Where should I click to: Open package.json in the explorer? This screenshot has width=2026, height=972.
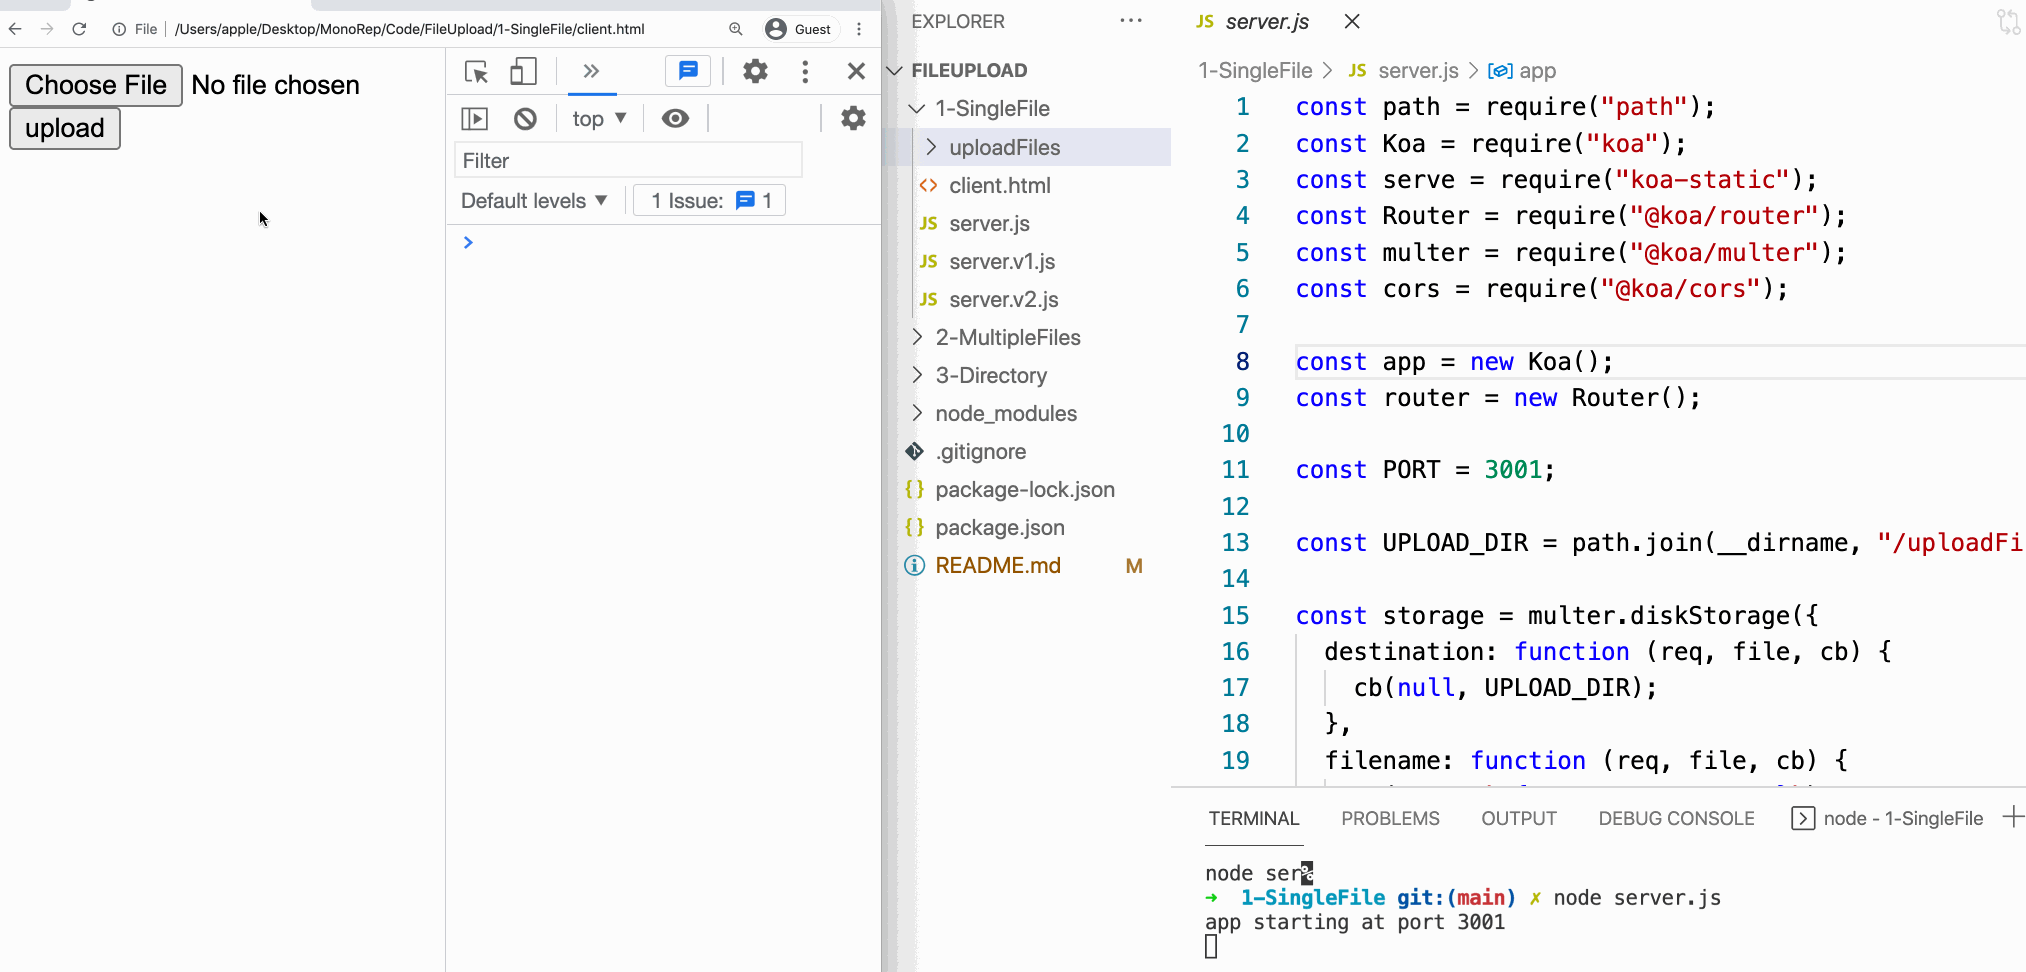click(1000, 528)
